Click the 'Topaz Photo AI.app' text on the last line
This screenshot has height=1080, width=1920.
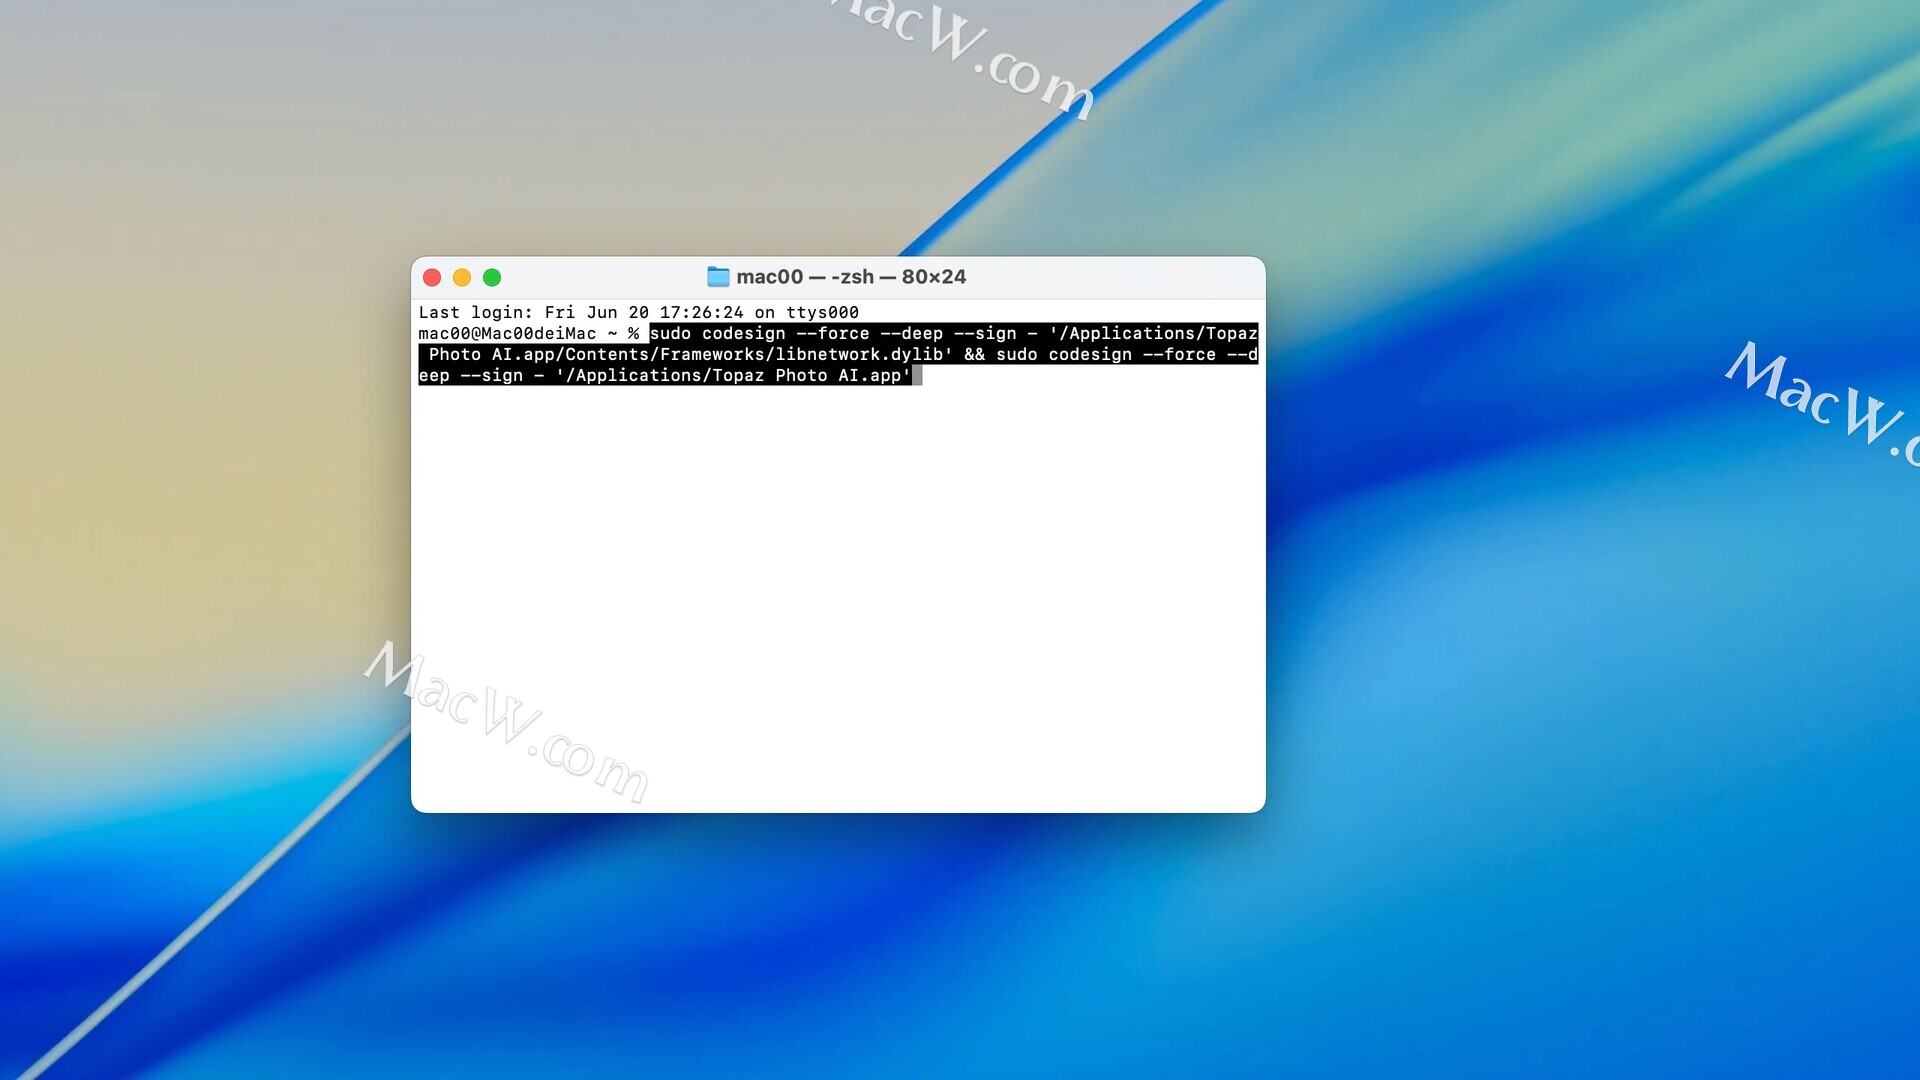click(x=806, y=375)
